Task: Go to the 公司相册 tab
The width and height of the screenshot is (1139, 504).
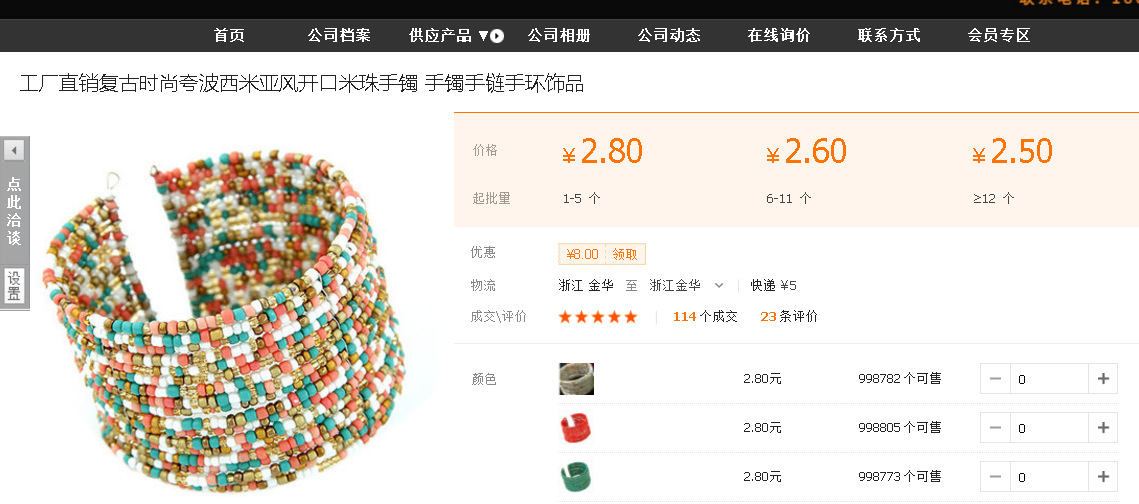Action: tap(559, 36)
